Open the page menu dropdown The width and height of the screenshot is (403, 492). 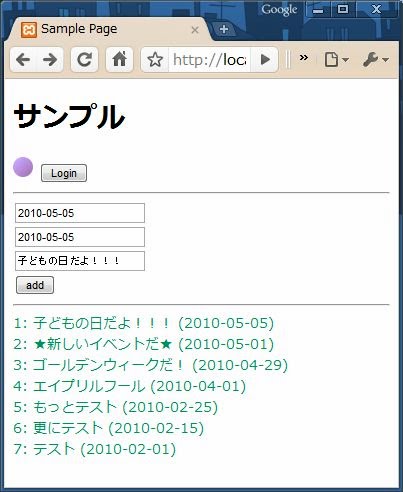(337, 60)
